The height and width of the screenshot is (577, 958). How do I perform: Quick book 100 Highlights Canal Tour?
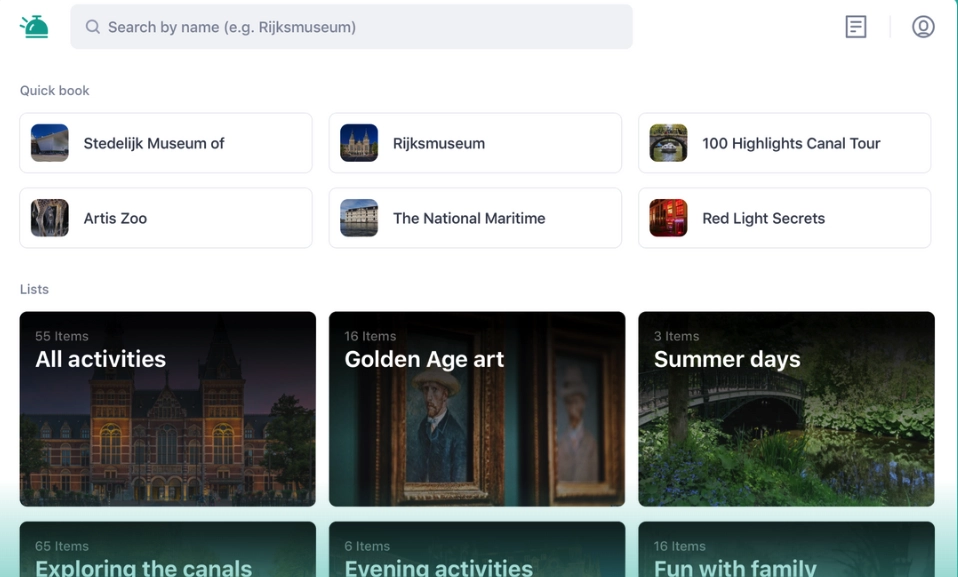[x=784, y=143]
